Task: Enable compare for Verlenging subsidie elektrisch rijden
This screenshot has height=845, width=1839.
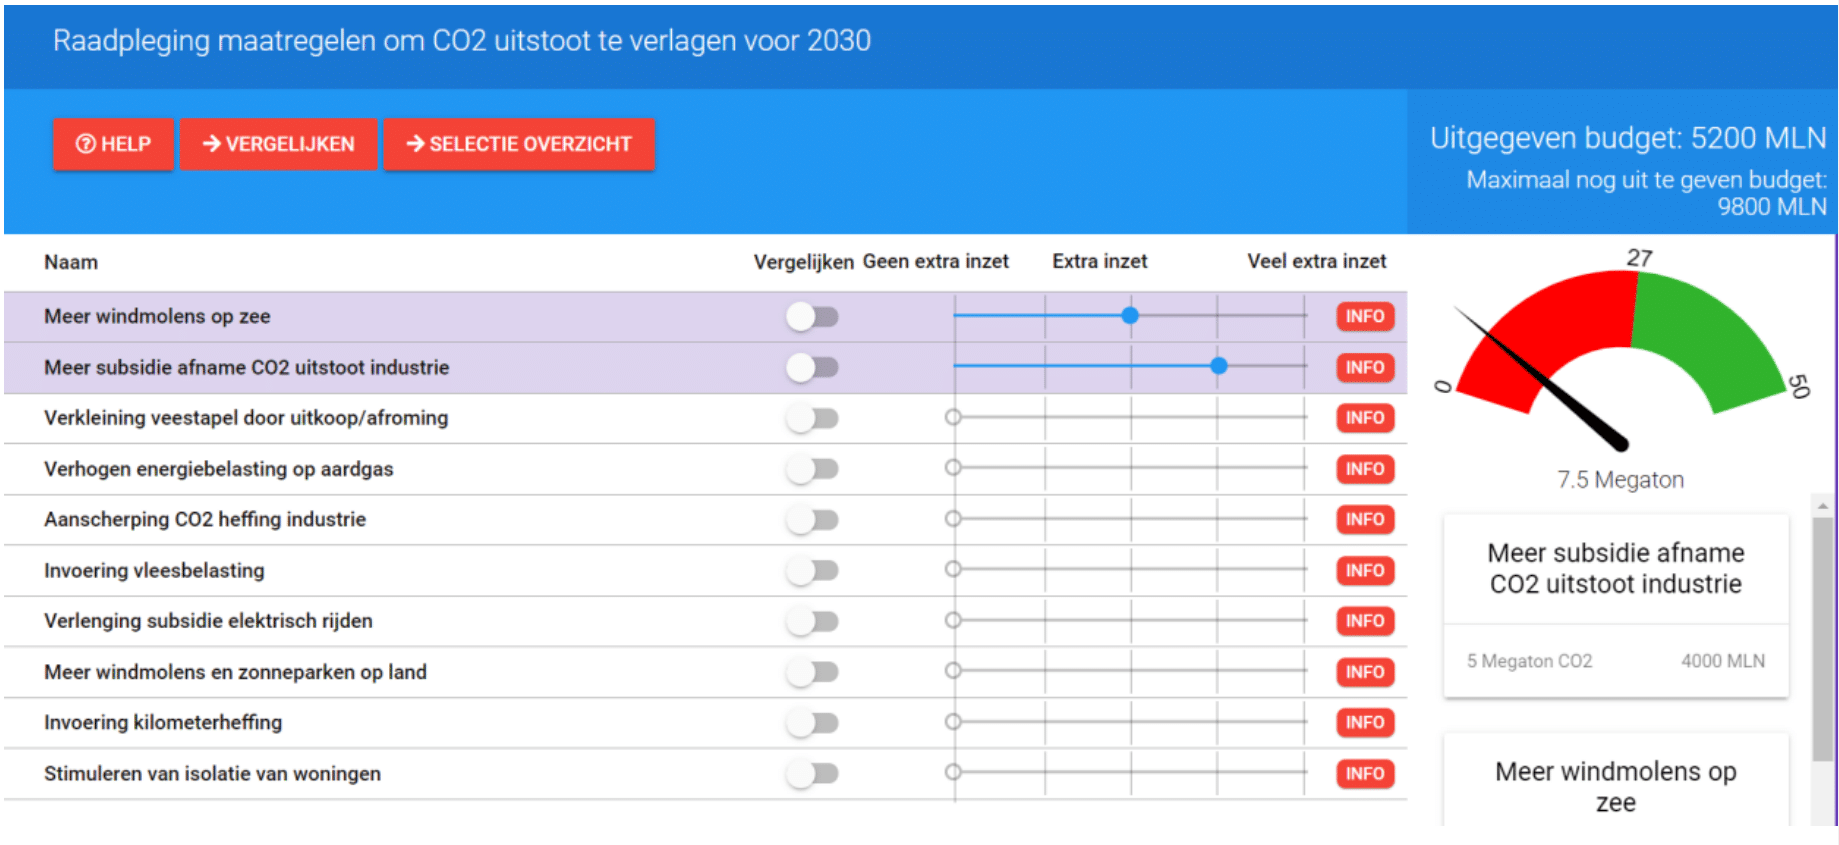Action: [812, 621]
